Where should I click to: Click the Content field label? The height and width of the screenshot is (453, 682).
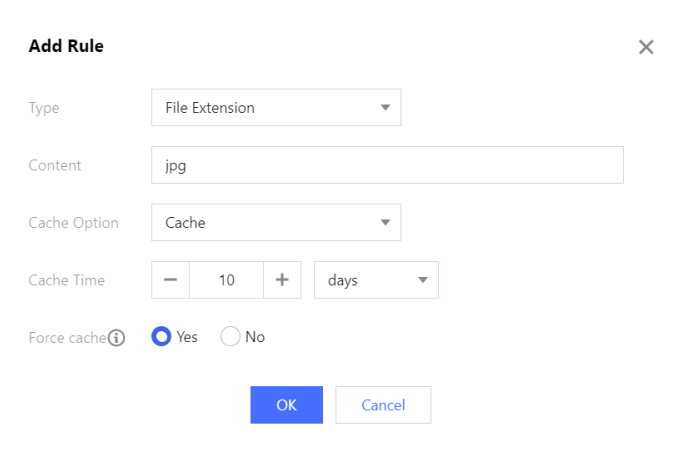[55, 166]
